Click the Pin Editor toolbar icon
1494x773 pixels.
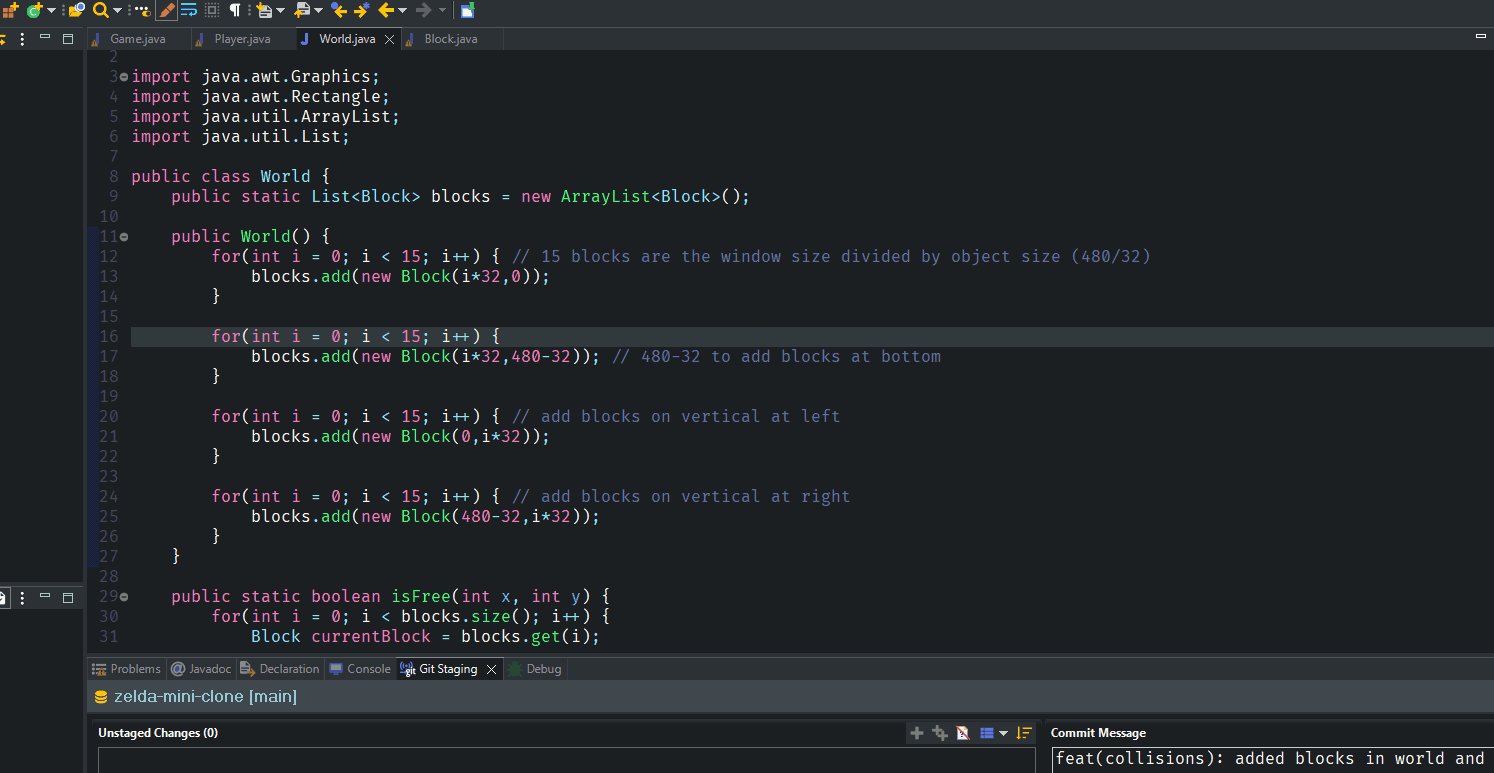click(467, 10)
